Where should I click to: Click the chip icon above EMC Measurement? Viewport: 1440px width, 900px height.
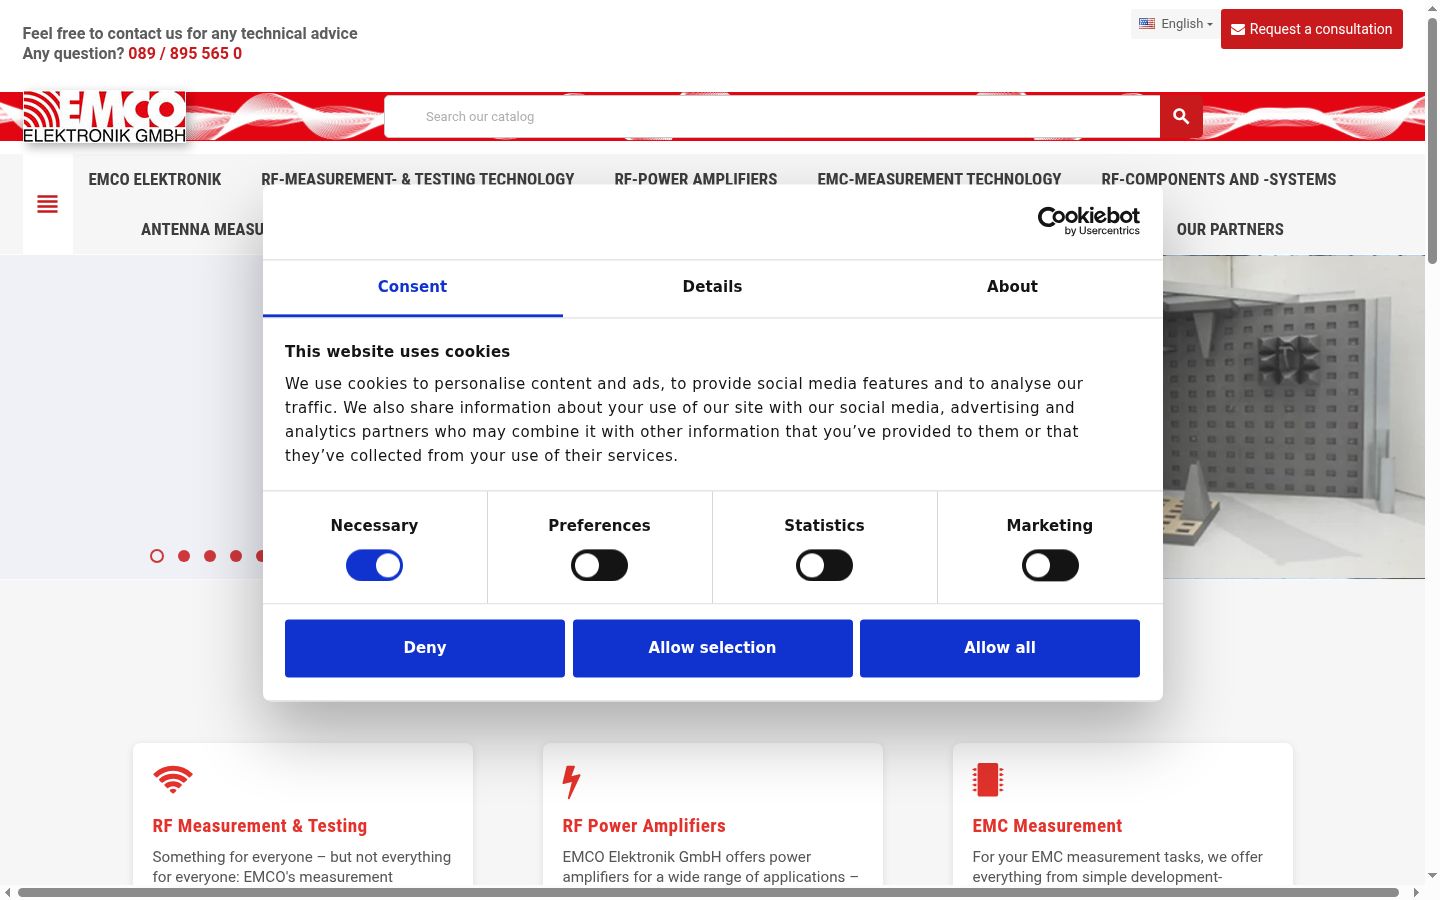[x=987, y=780]
